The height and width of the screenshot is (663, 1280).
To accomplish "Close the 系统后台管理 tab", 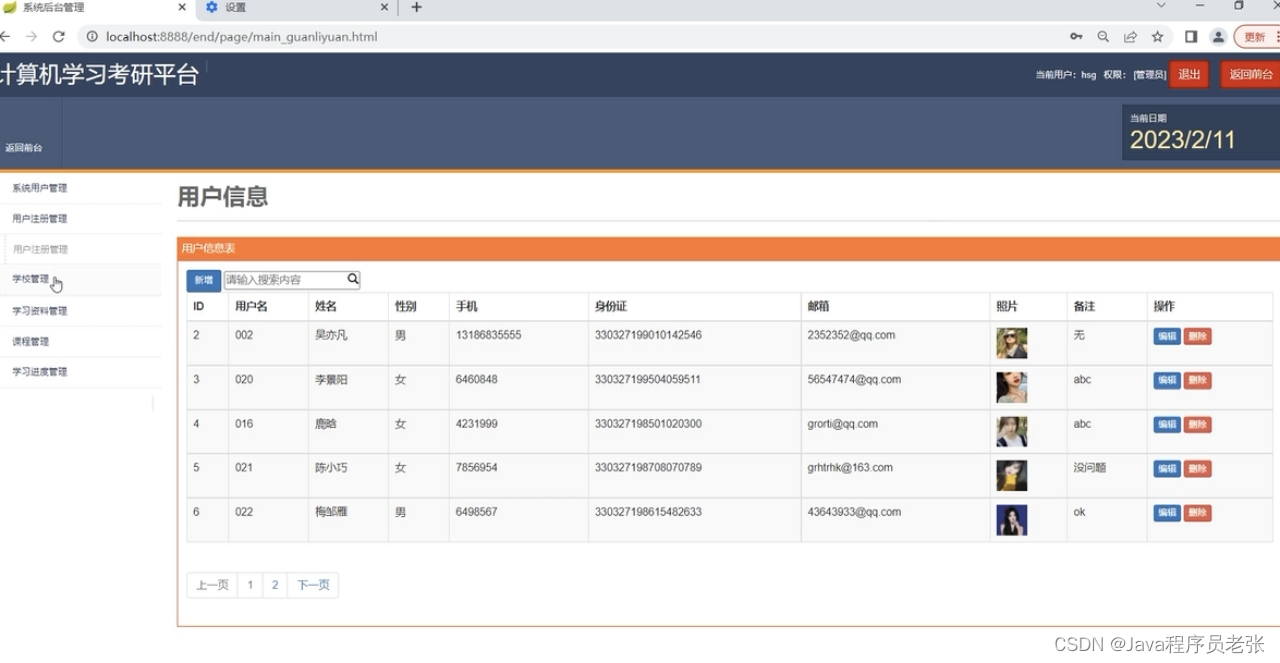I will 182,7.
